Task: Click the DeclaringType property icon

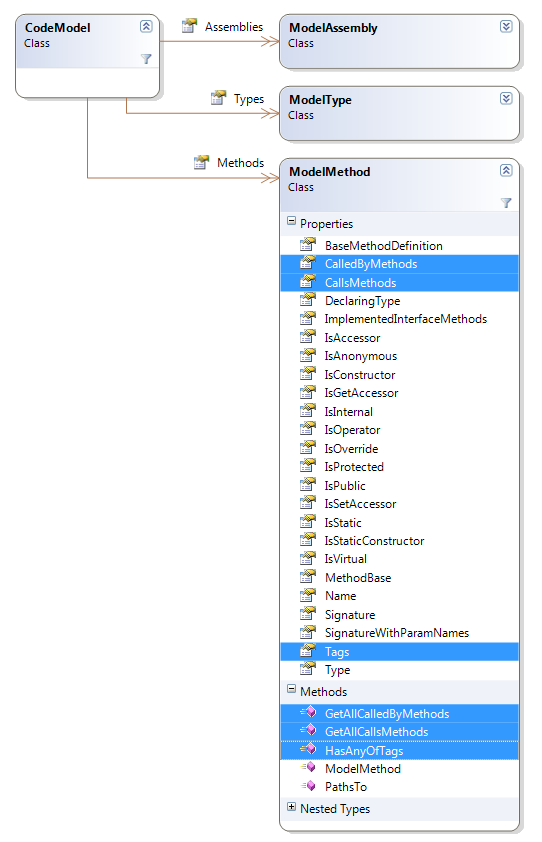Action: (308, 300)
